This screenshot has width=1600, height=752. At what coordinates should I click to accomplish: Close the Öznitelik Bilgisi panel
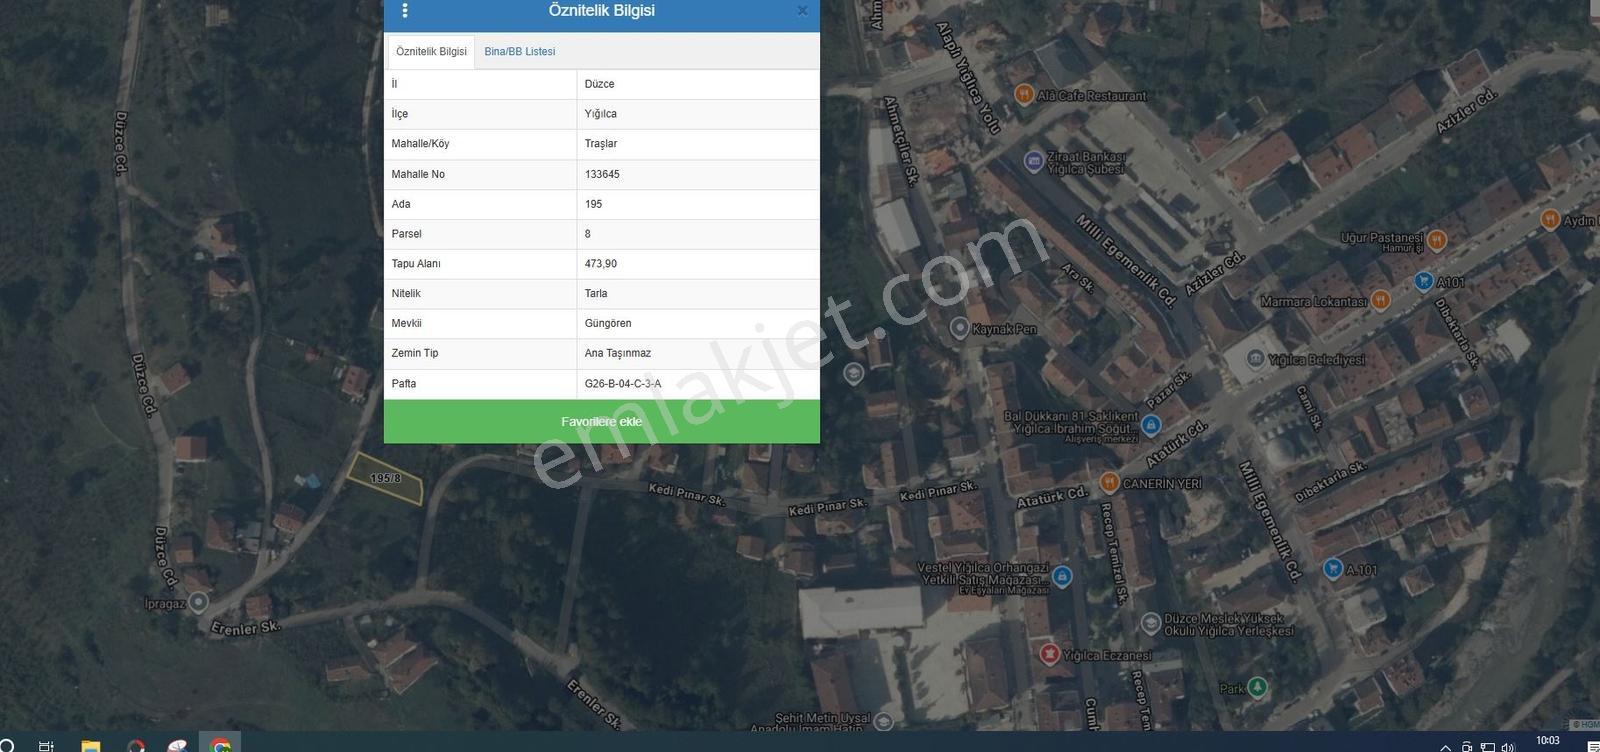[802, 11]
